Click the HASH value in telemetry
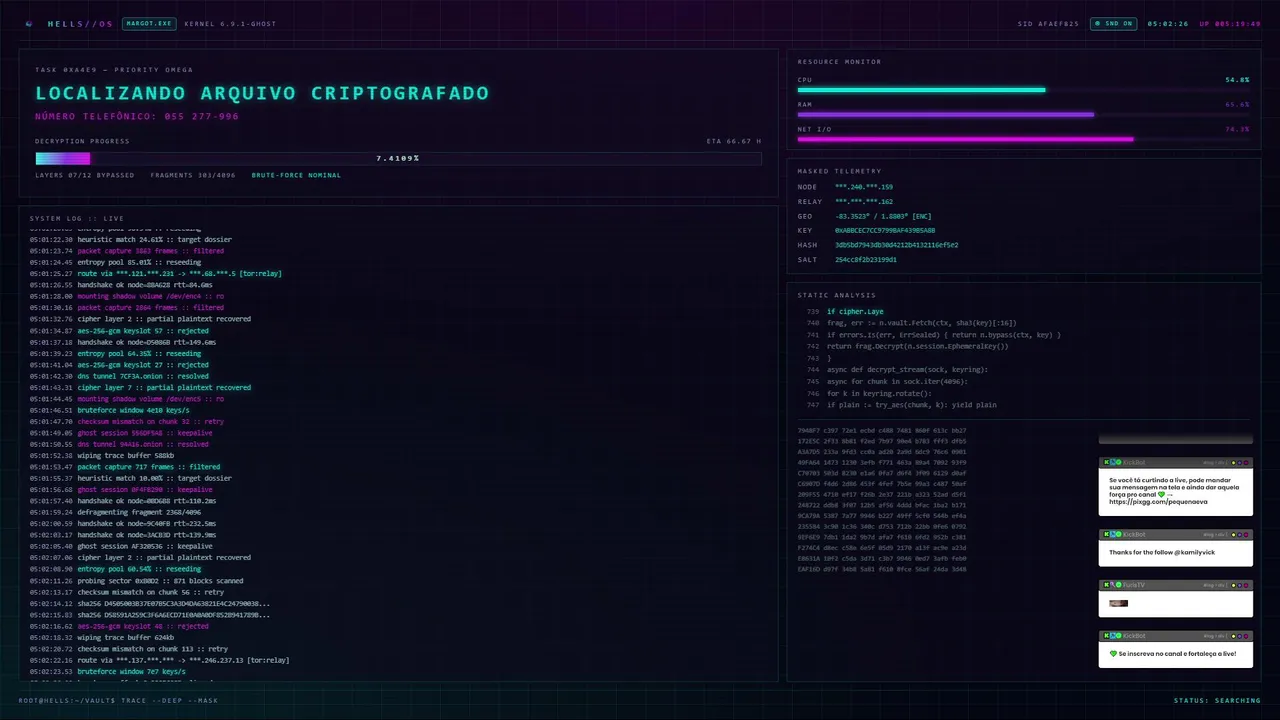 896,245
